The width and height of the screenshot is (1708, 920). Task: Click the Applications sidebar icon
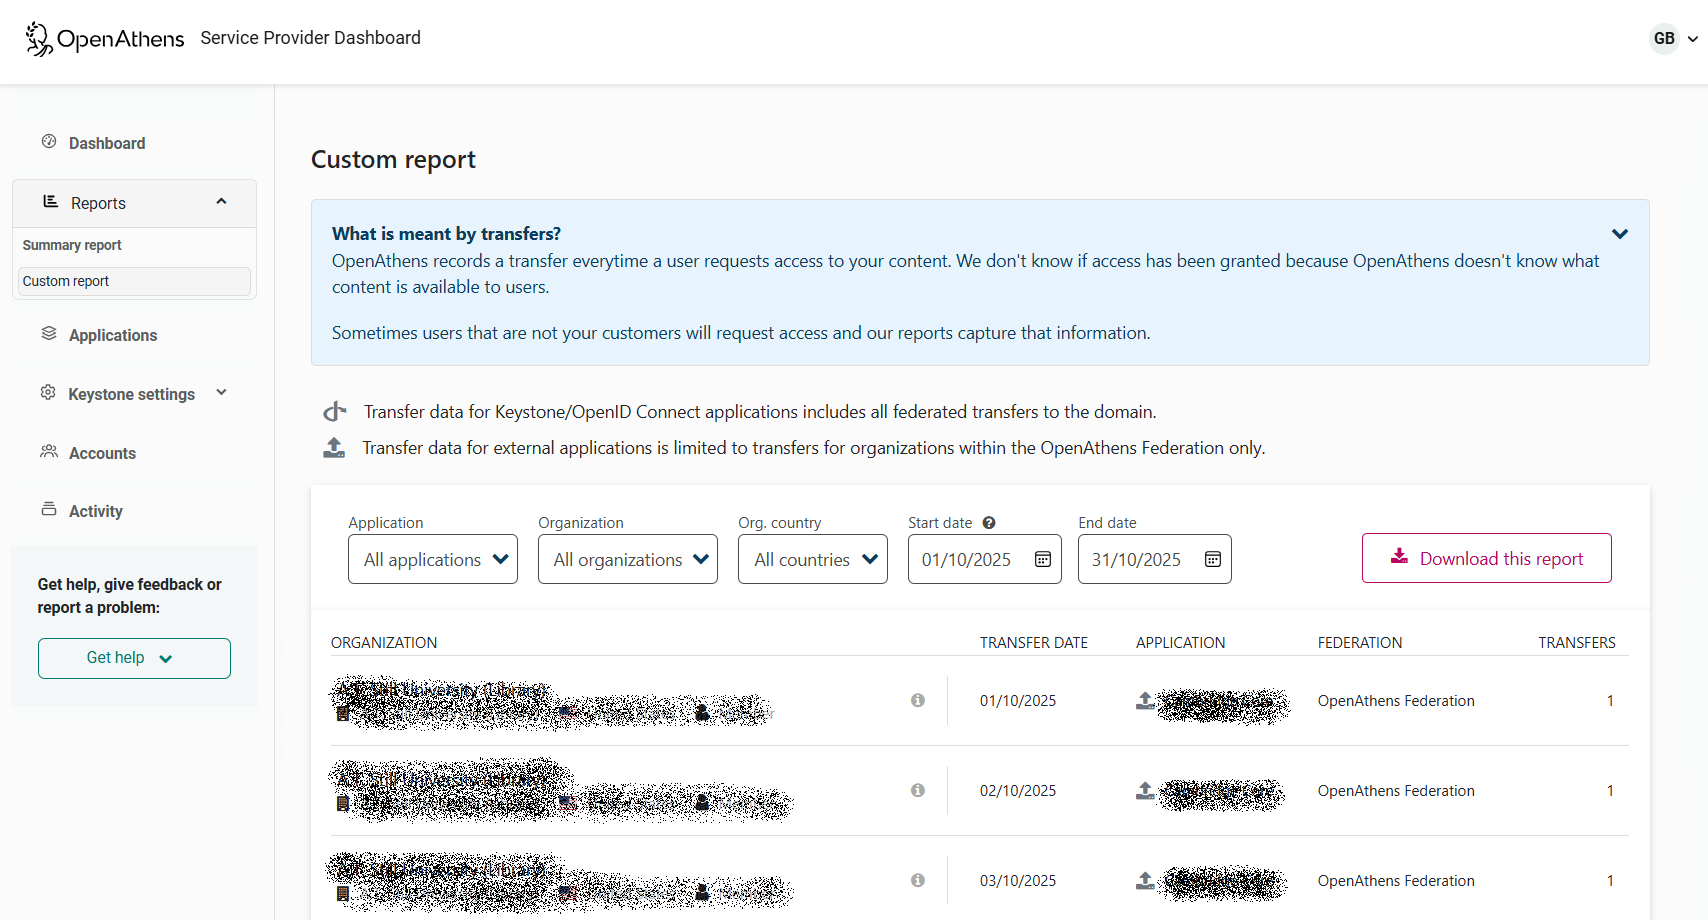point(49,334)
